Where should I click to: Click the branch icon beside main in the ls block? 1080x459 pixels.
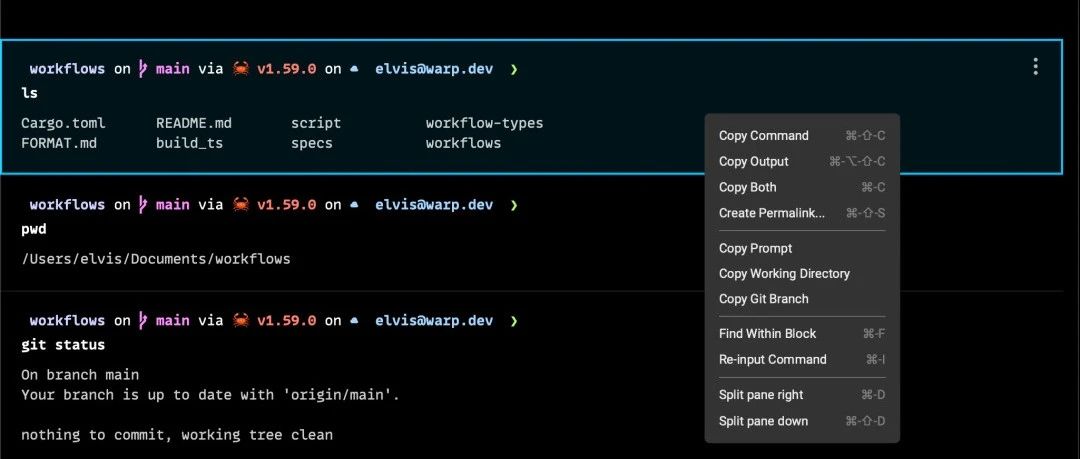[143, 68]
